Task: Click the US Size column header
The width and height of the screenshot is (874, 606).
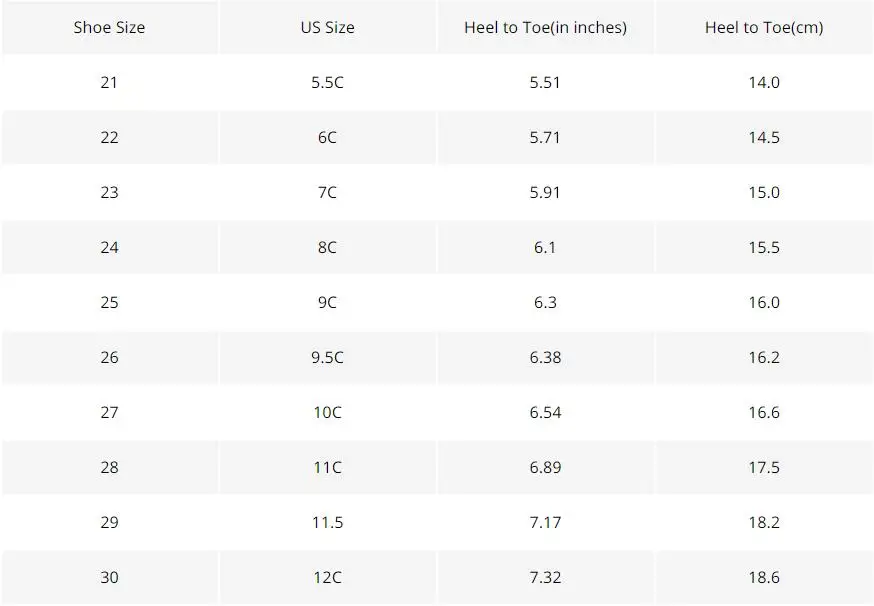Action: tap(327, 27)
